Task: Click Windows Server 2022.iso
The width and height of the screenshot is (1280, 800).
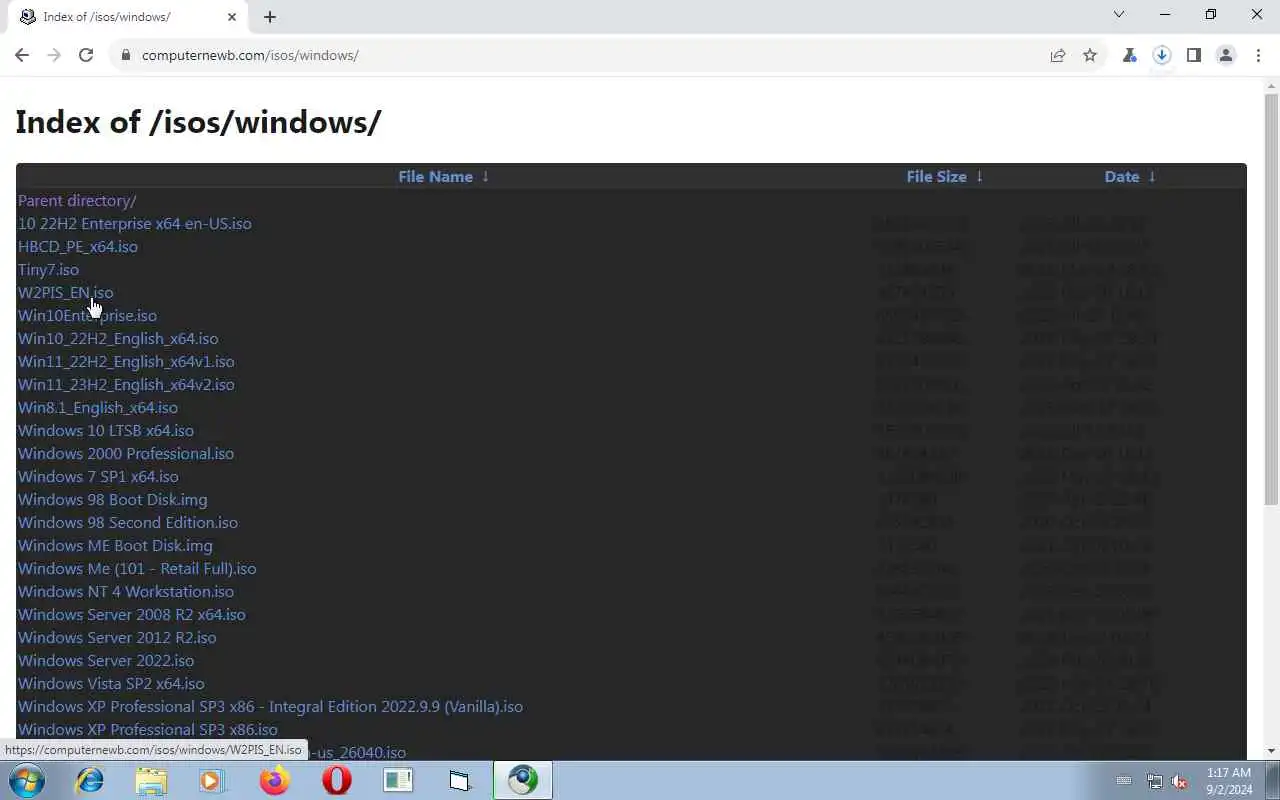Action: point(106,660)
